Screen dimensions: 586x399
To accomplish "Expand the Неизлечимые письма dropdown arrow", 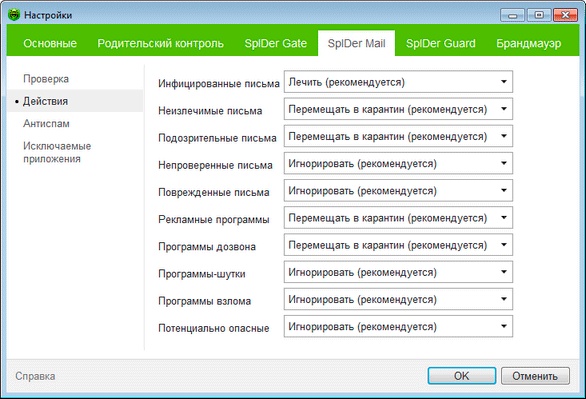I will (x=503, y=109).
